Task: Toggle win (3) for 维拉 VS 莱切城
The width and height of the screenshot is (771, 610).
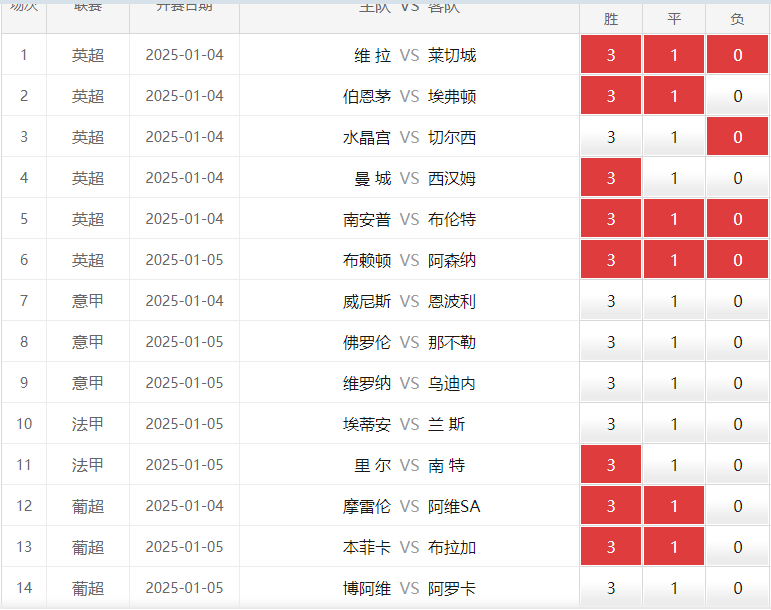Action: [611, 55]
